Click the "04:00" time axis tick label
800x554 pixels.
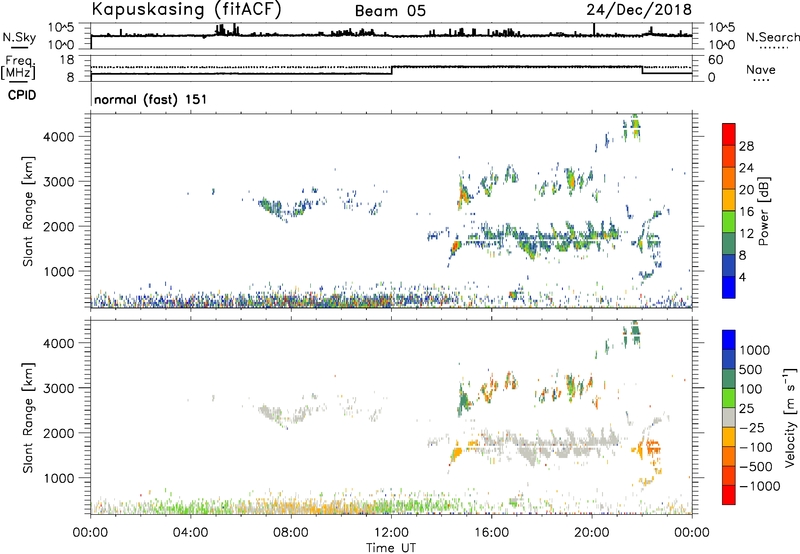click(x=191, y=533)
